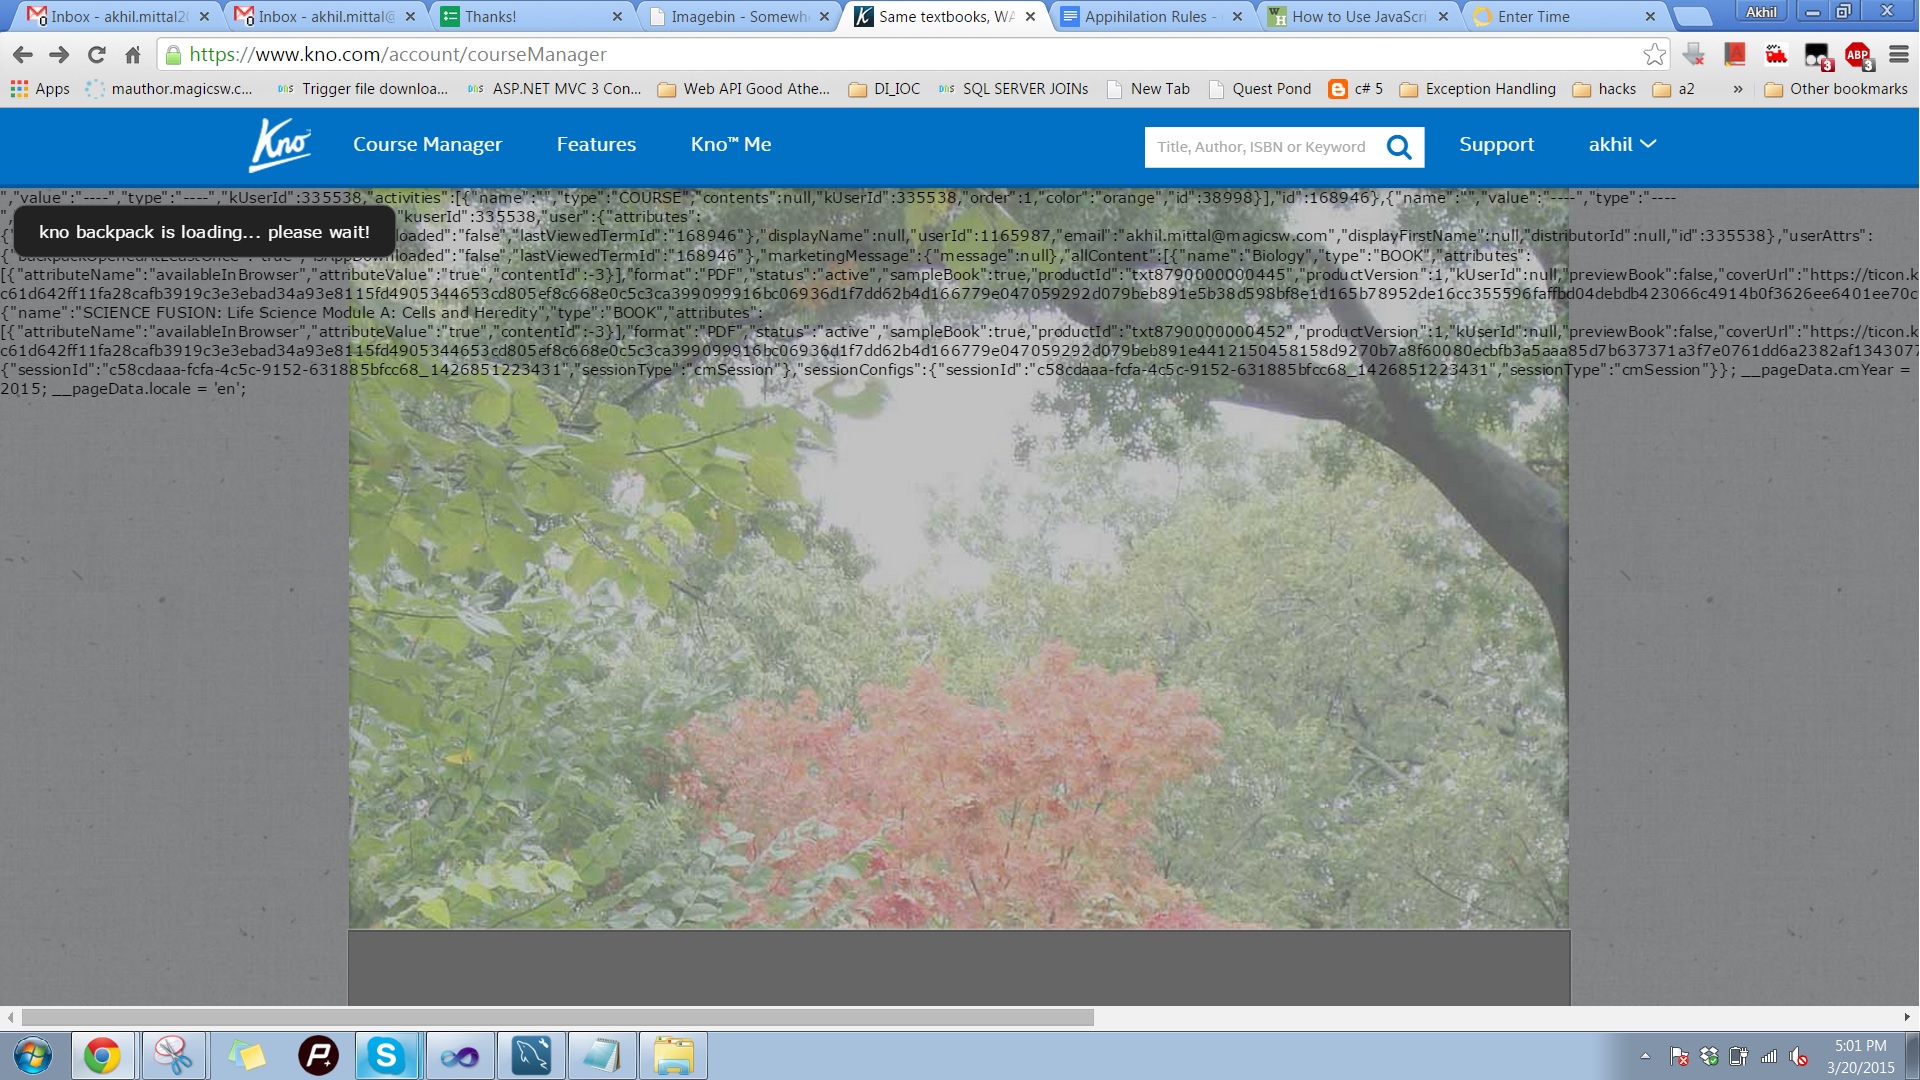The width and height of the screenshot is (1920, 1080).
Task: Switch to the Appihilation Rules tab
Action: tap(1152, 16)
